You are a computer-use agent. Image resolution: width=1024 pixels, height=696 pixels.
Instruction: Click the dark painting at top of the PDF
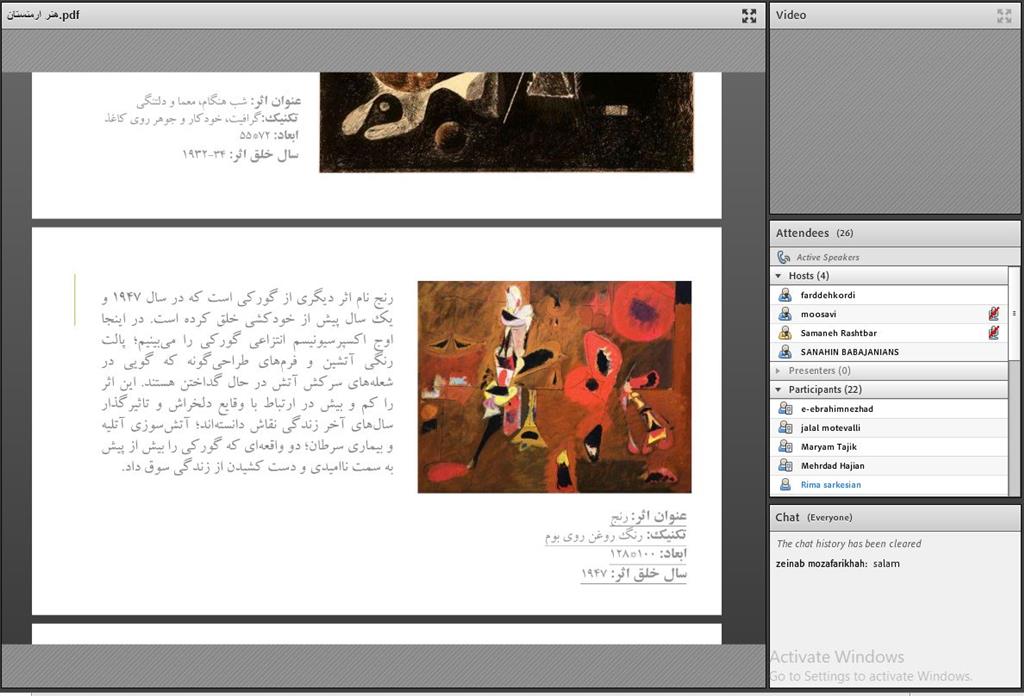coord(506,122)
